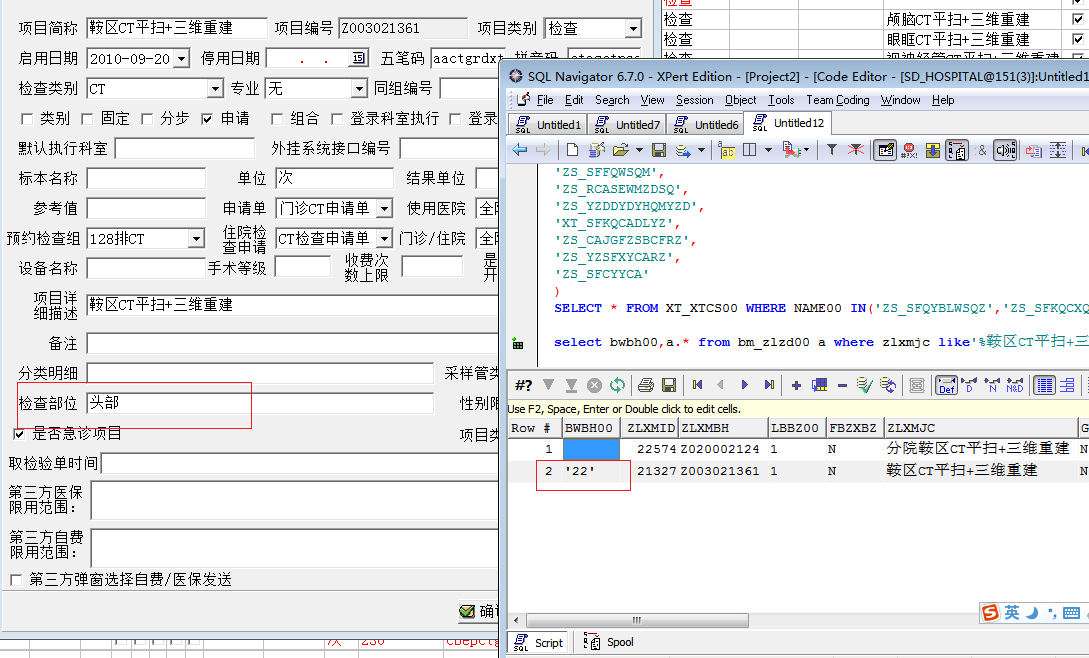Click the back arrow in SQL Navigator toolbar
The height and width of the screenshot is (658, 1089).
519,149
